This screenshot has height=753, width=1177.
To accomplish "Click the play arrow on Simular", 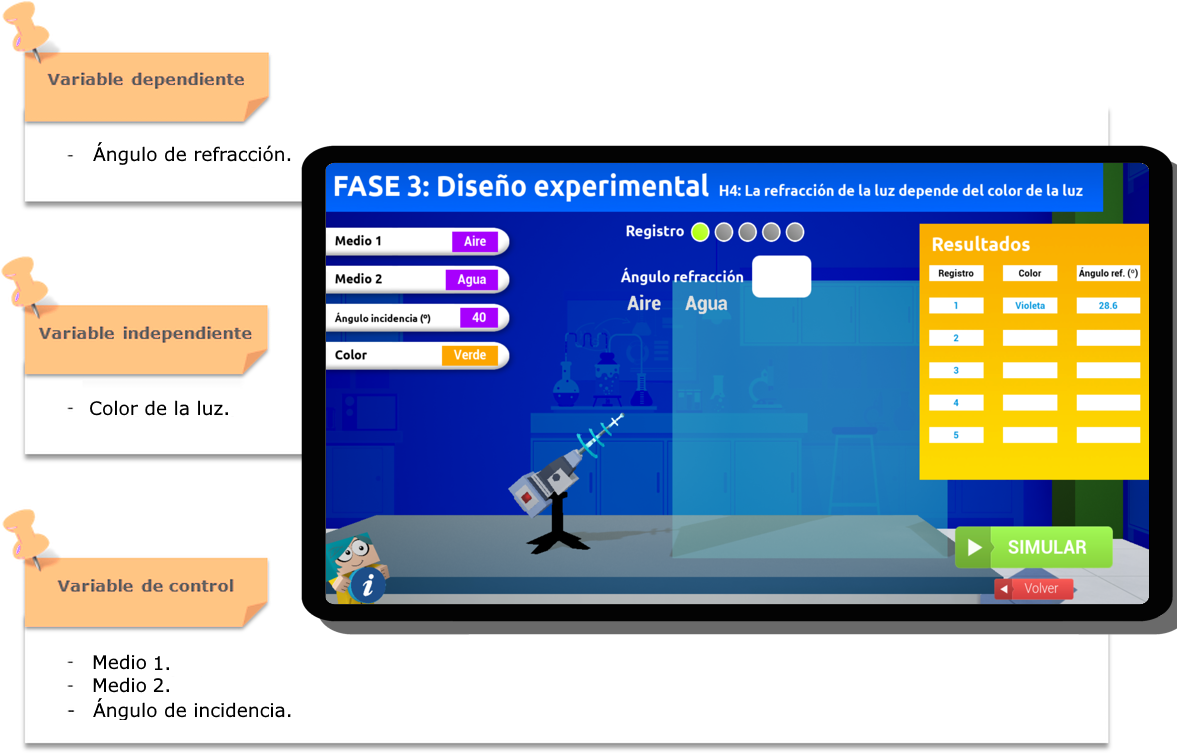I will (x=973, y=548).
